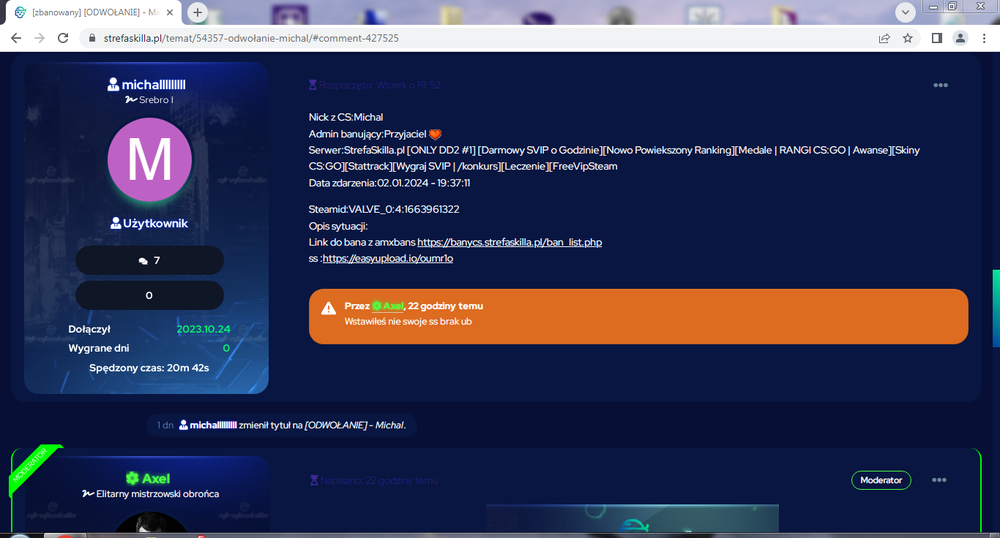Viewport: 1000px width, 538px height.
Task: Click the Spędzony czas: 20m 42s text
Action: pyautogui.click(x=149, y=368)
